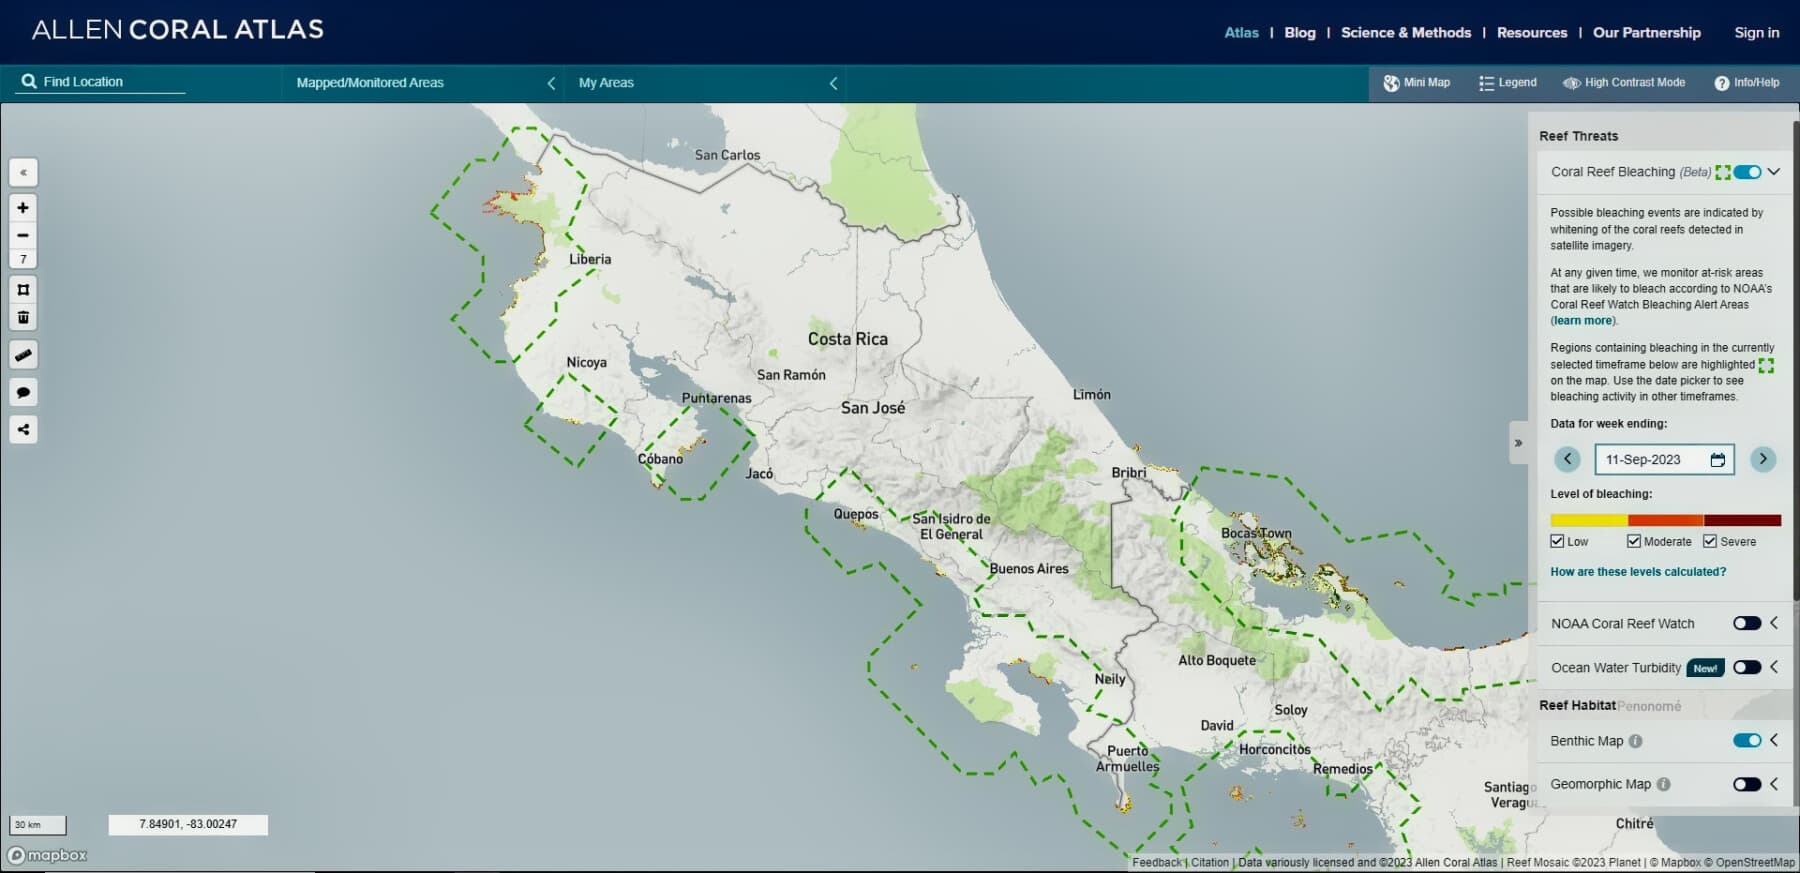The image size is (1800, 873).
Task: Zoom out on the map
Action: (23, 235)
